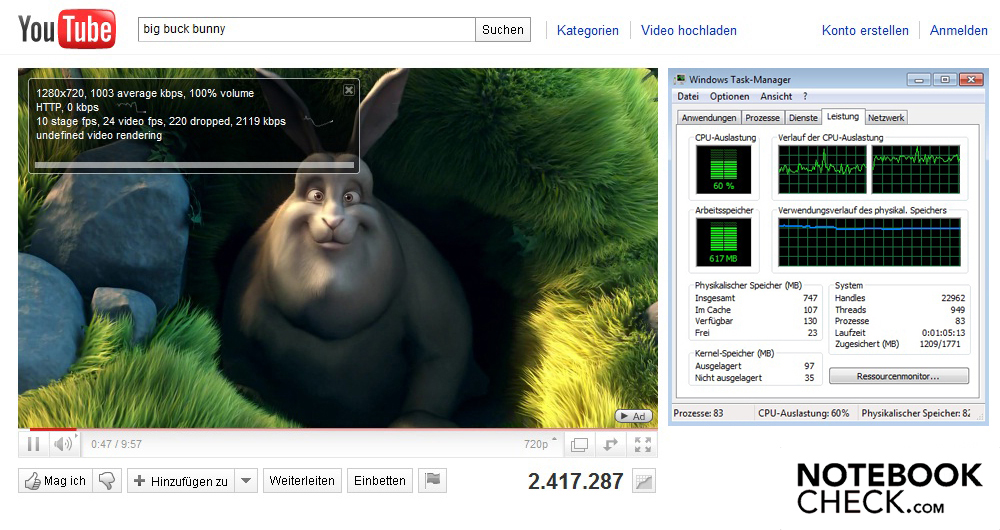Close the Windows Task-Manager window
This screenshot has height=530, width=1000.
[971, 80]
